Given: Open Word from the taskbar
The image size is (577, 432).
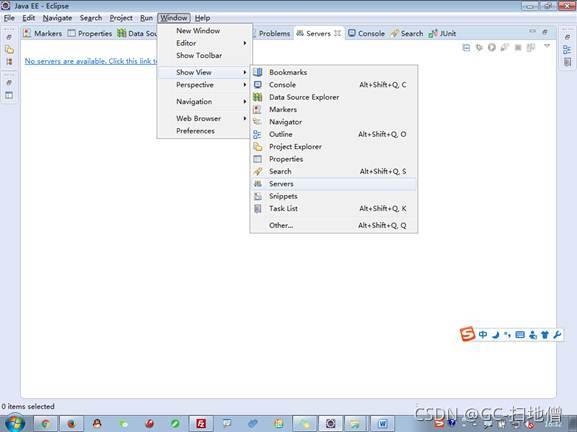Looking at the screenshot, I should click(x=382, y=424).
